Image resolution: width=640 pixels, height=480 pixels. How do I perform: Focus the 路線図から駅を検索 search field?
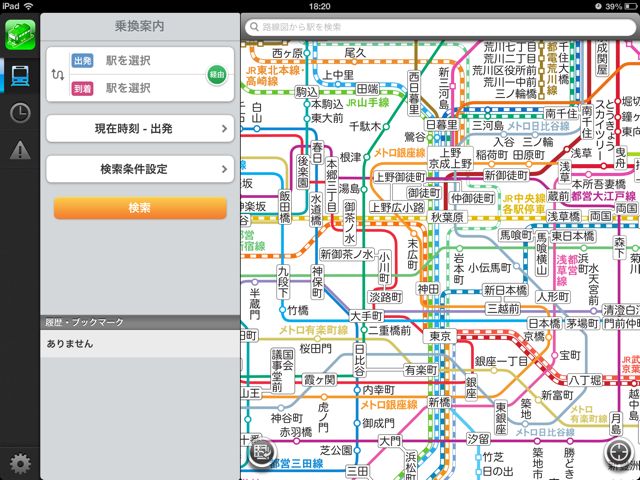point(441,27)
